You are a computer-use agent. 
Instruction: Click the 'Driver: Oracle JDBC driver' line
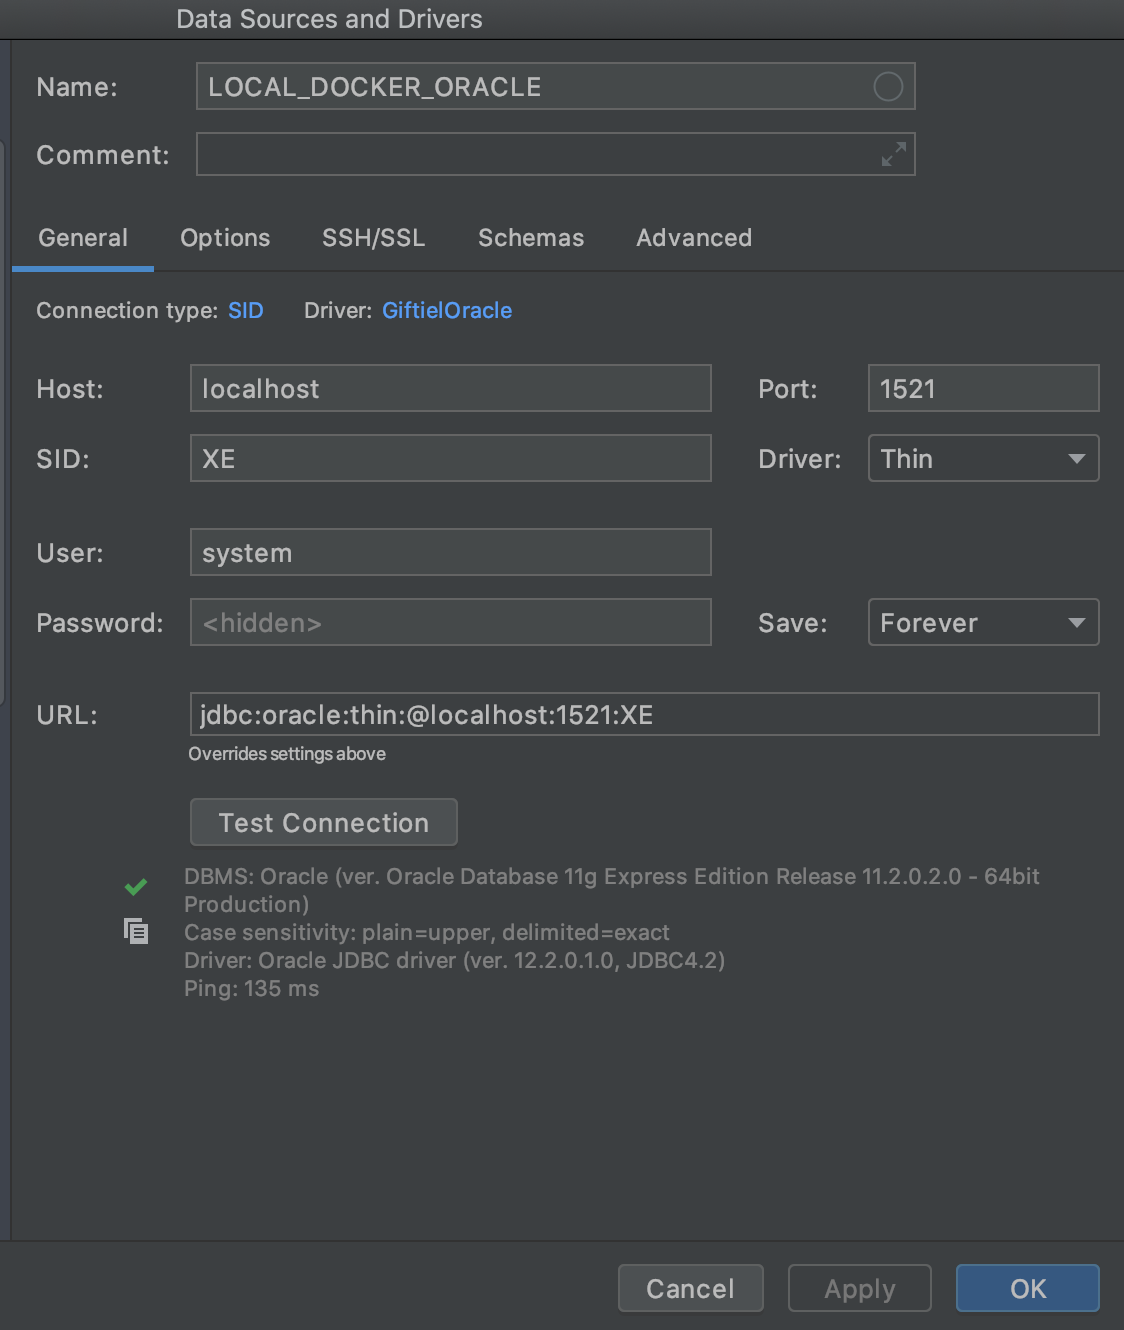click(x=455, y=960)
